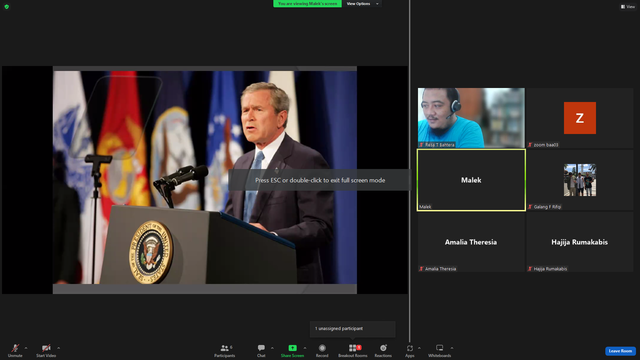
Task: Open the Reactions picker
Action: [383, 350]
